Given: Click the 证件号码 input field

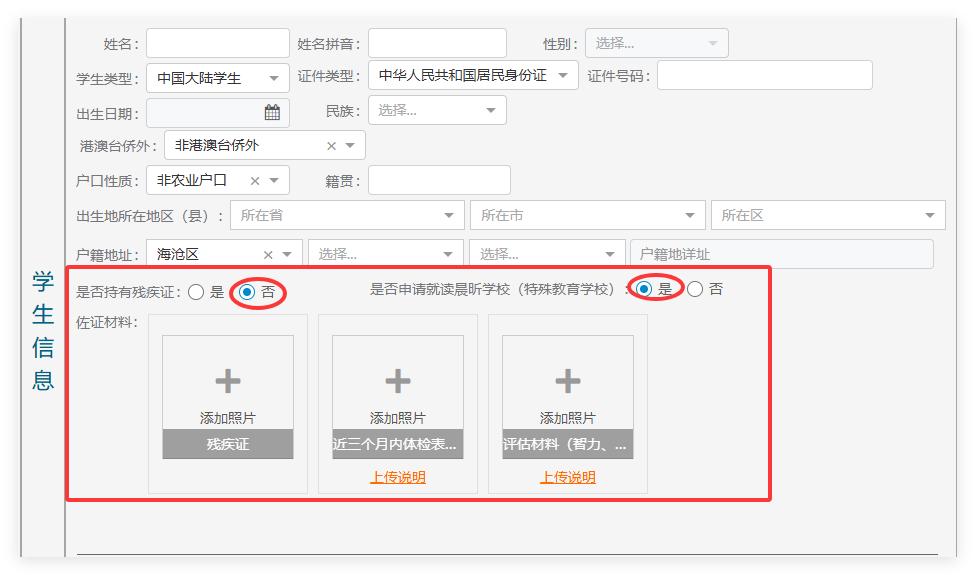Looking at the screenshot, I should coord(765,75).
